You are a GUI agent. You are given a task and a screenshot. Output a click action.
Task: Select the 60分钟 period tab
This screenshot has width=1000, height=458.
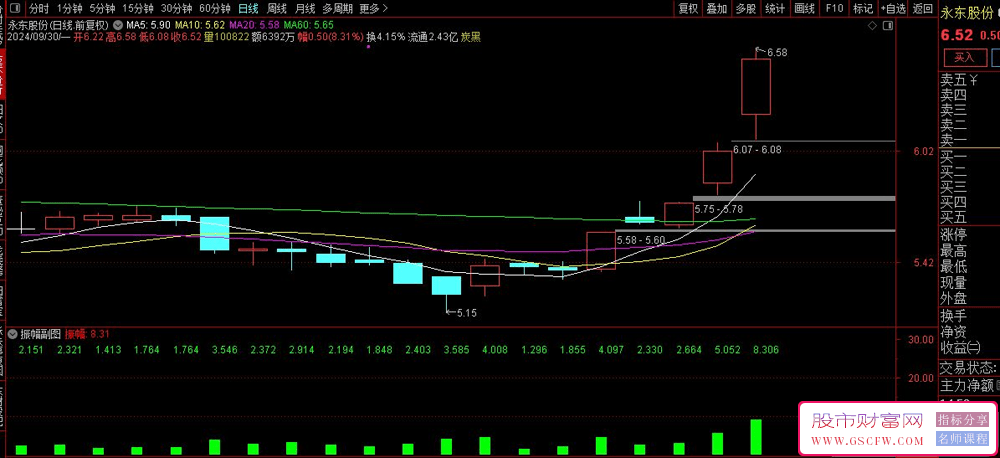(214, 8)
